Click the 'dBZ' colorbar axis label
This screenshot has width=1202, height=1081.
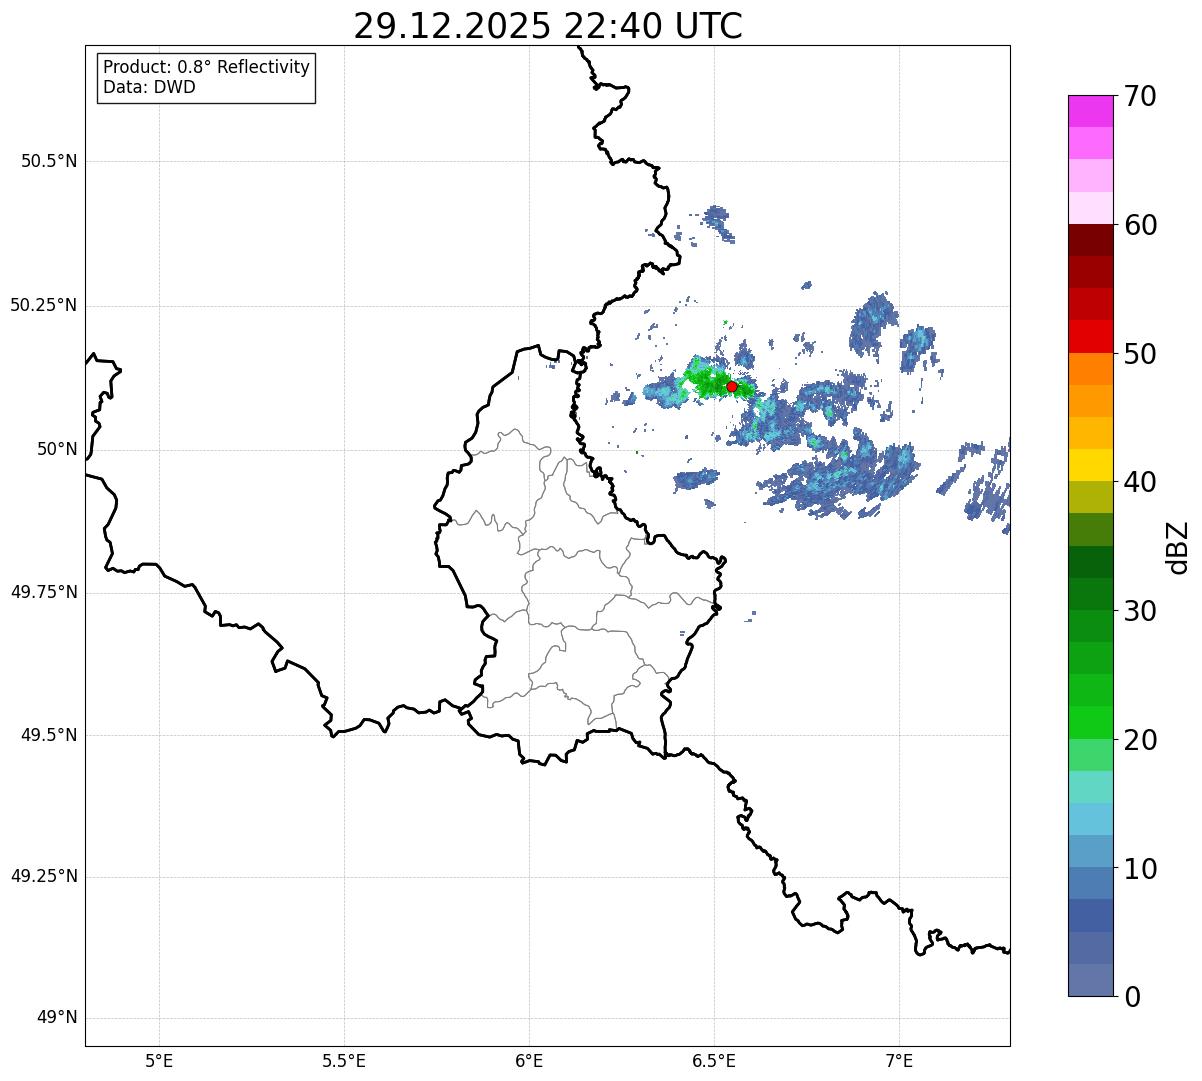click(x=1179, y=547)
